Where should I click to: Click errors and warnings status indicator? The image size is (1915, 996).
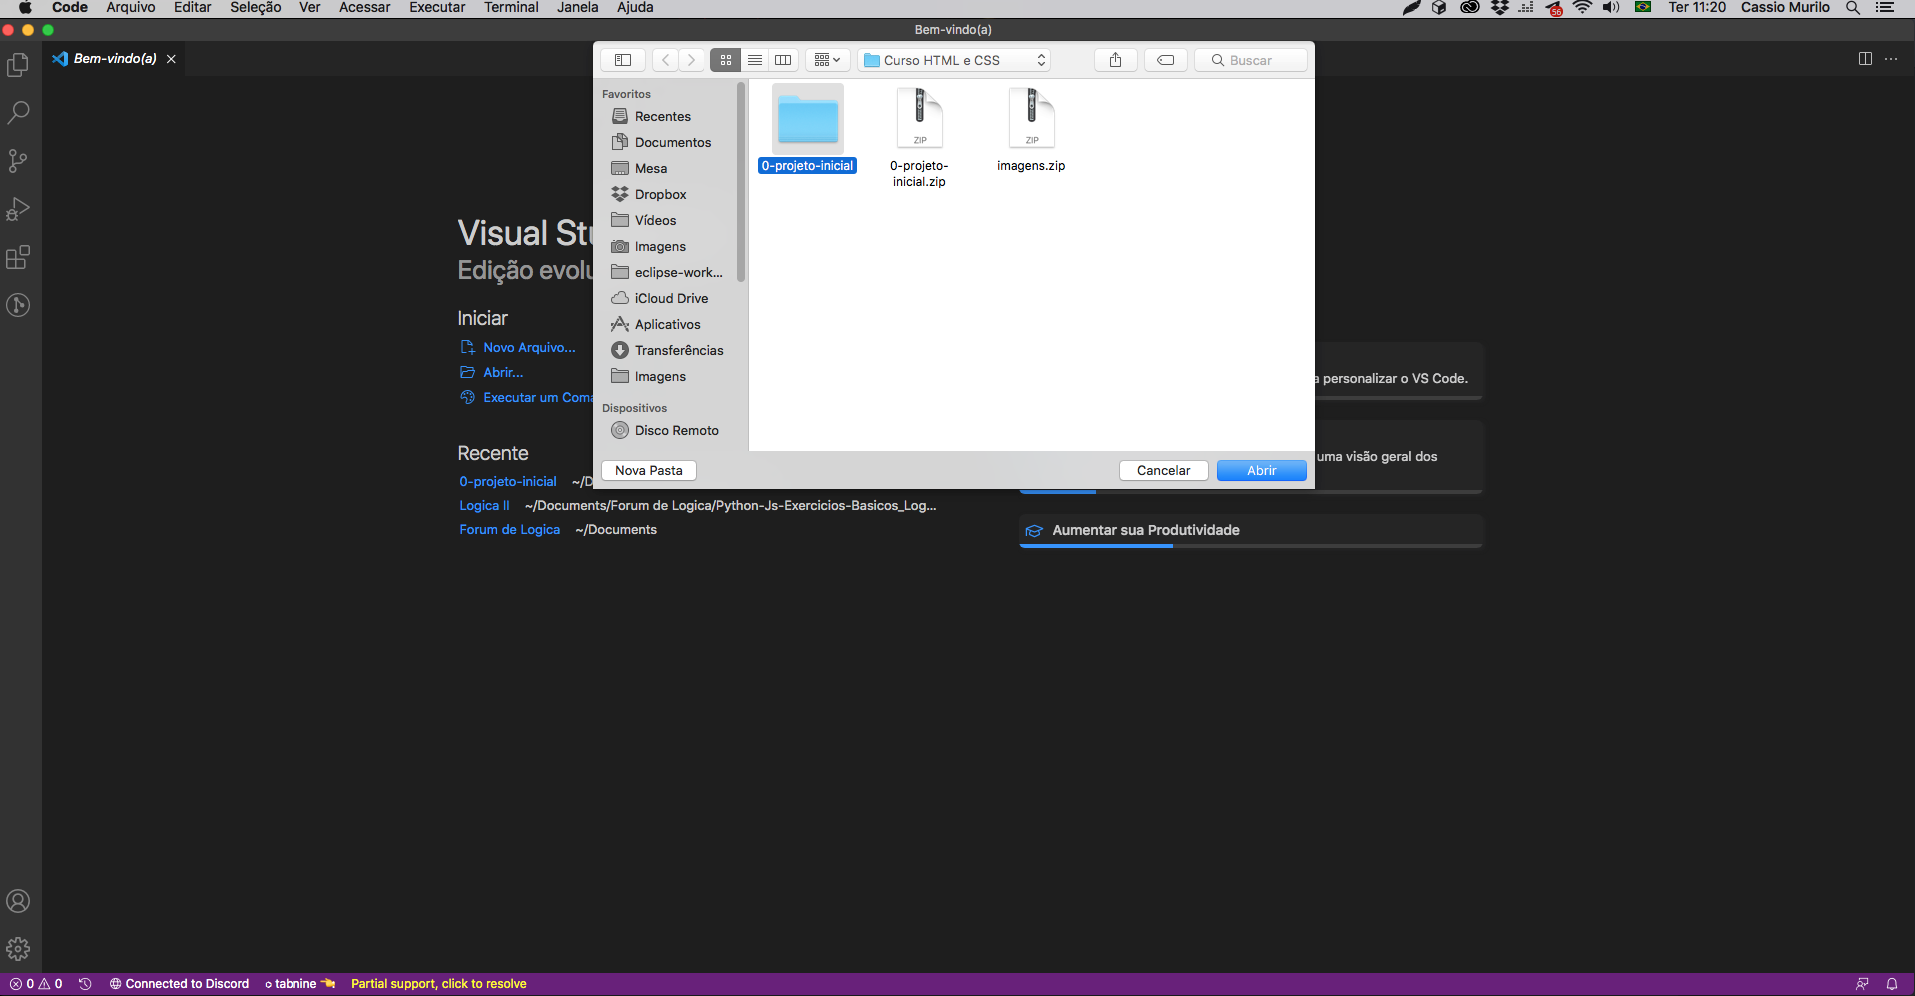coord(36,984)
